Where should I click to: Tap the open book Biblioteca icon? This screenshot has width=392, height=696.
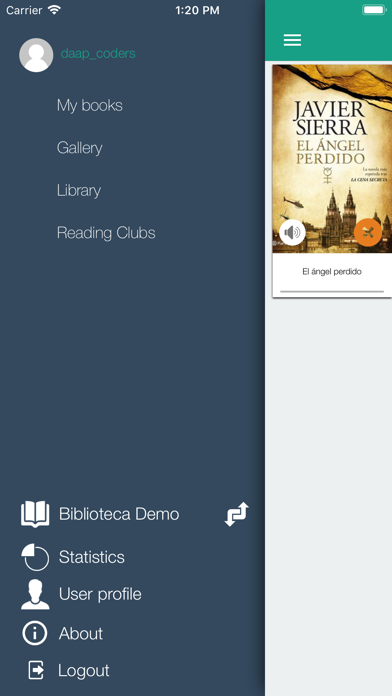pyautogui.click(x=35, y=514)
